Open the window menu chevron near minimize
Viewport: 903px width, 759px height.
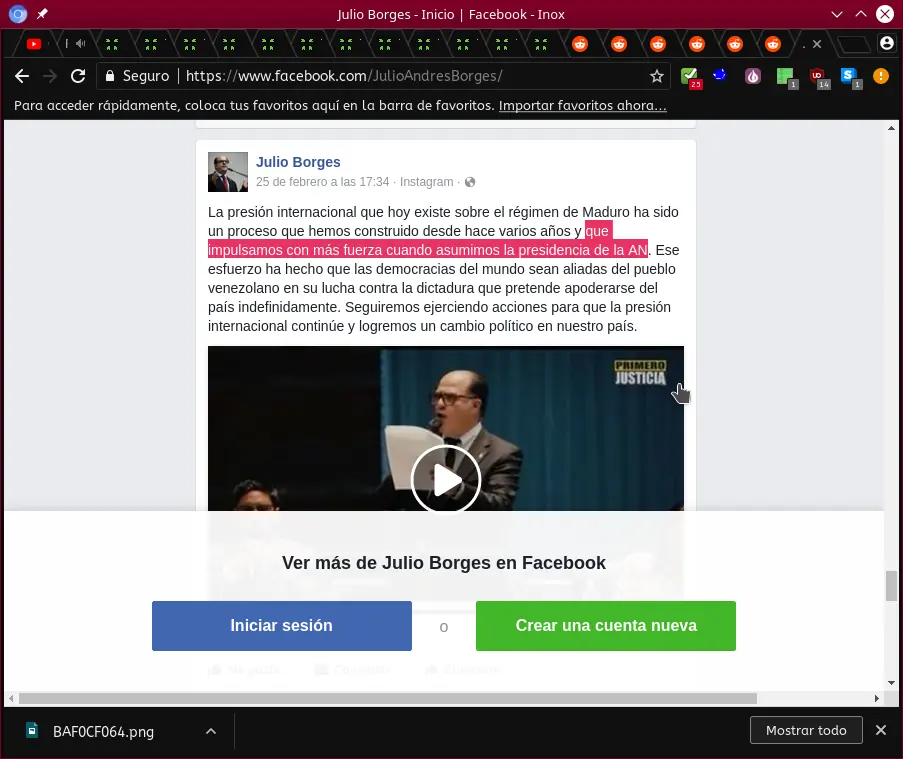click(x=836, y=14)
